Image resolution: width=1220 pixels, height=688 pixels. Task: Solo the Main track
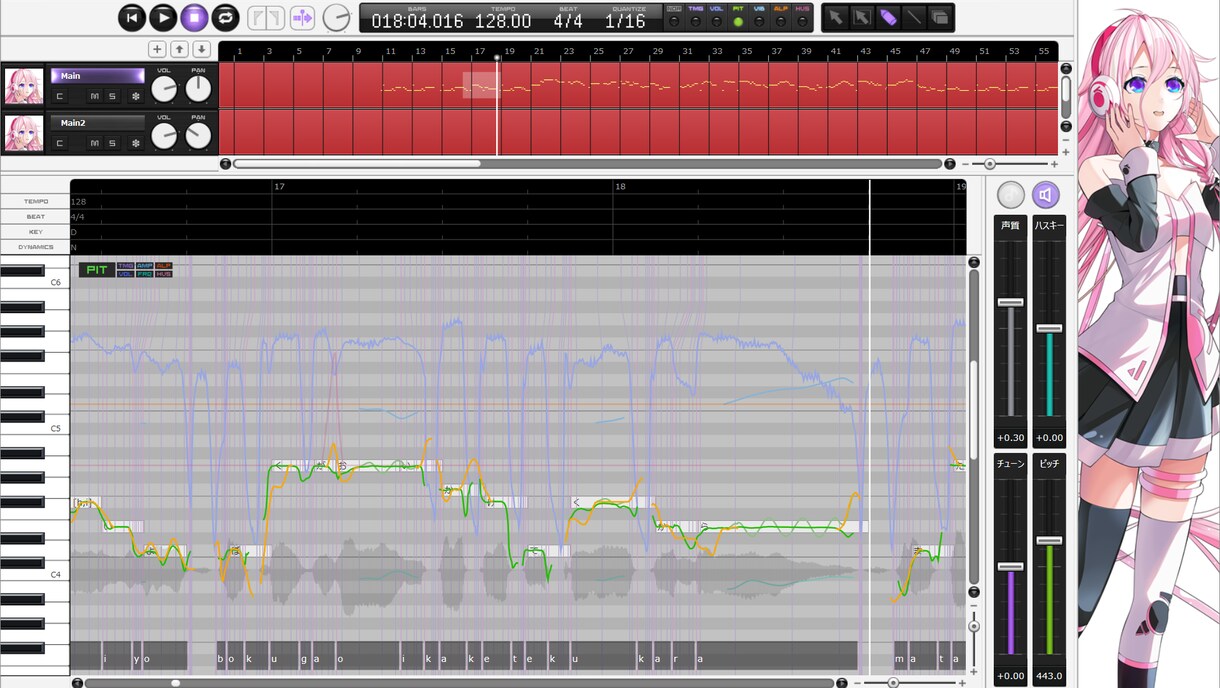(112, 96)
